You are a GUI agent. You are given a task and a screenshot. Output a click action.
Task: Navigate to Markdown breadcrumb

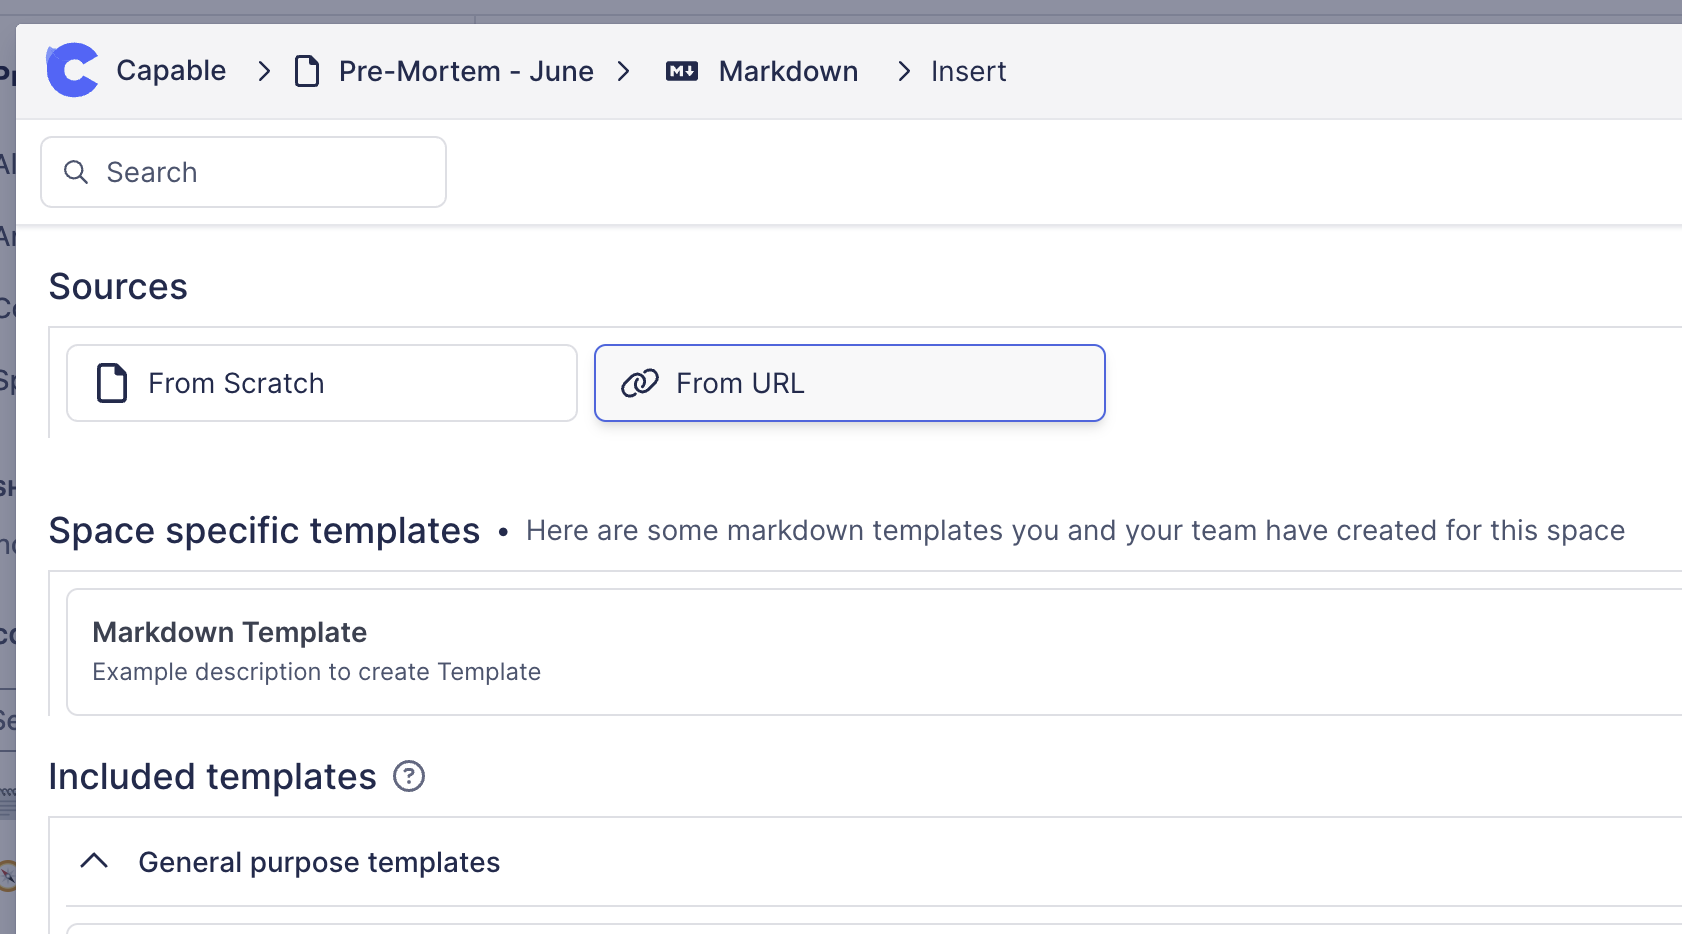click(788, 72)
